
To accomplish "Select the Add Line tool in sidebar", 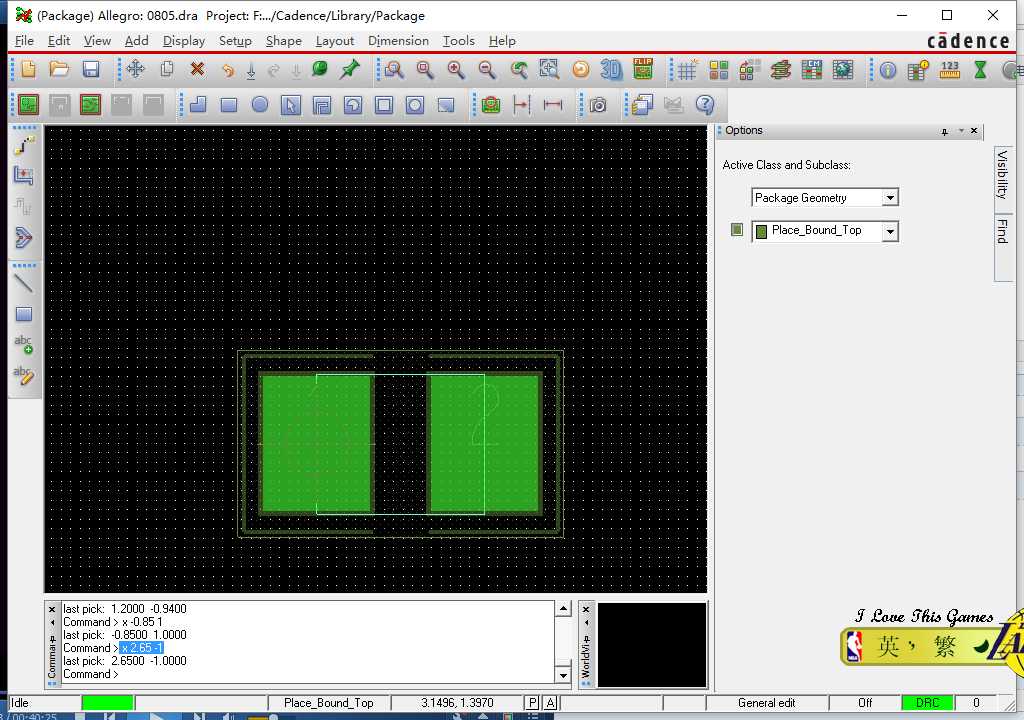I will click(24, 283).
